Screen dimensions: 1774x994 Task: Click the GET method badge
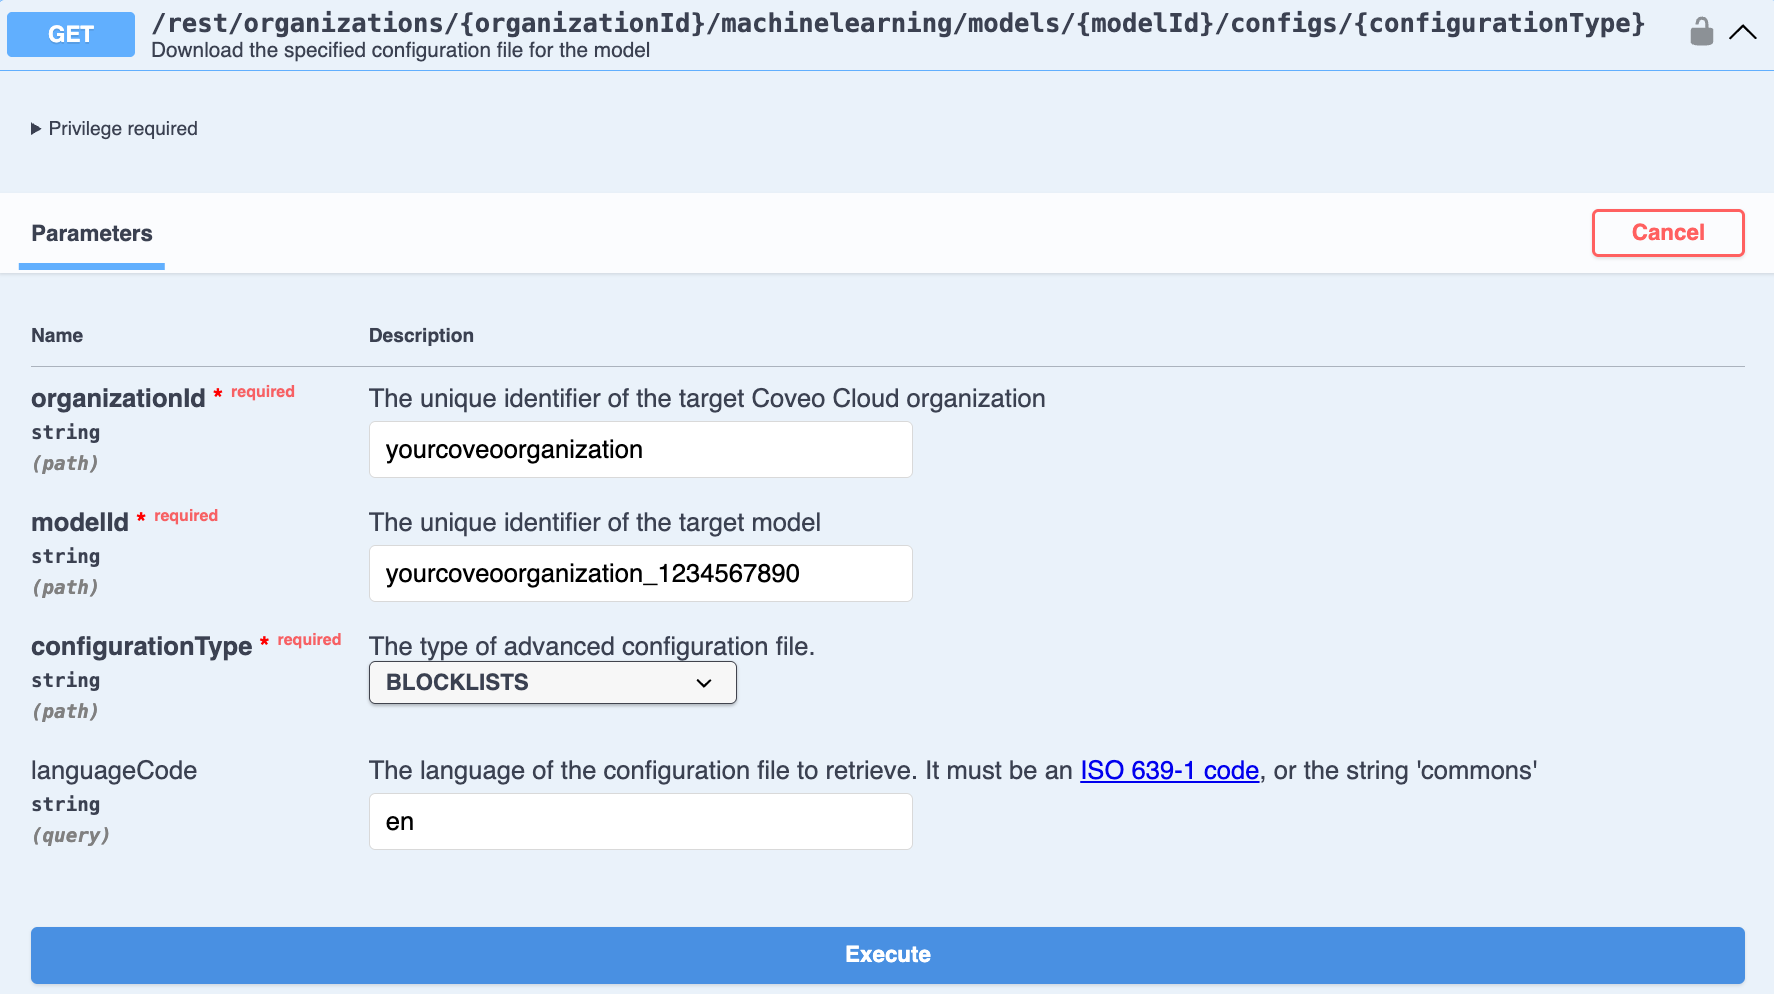click(x=70, y=33)
